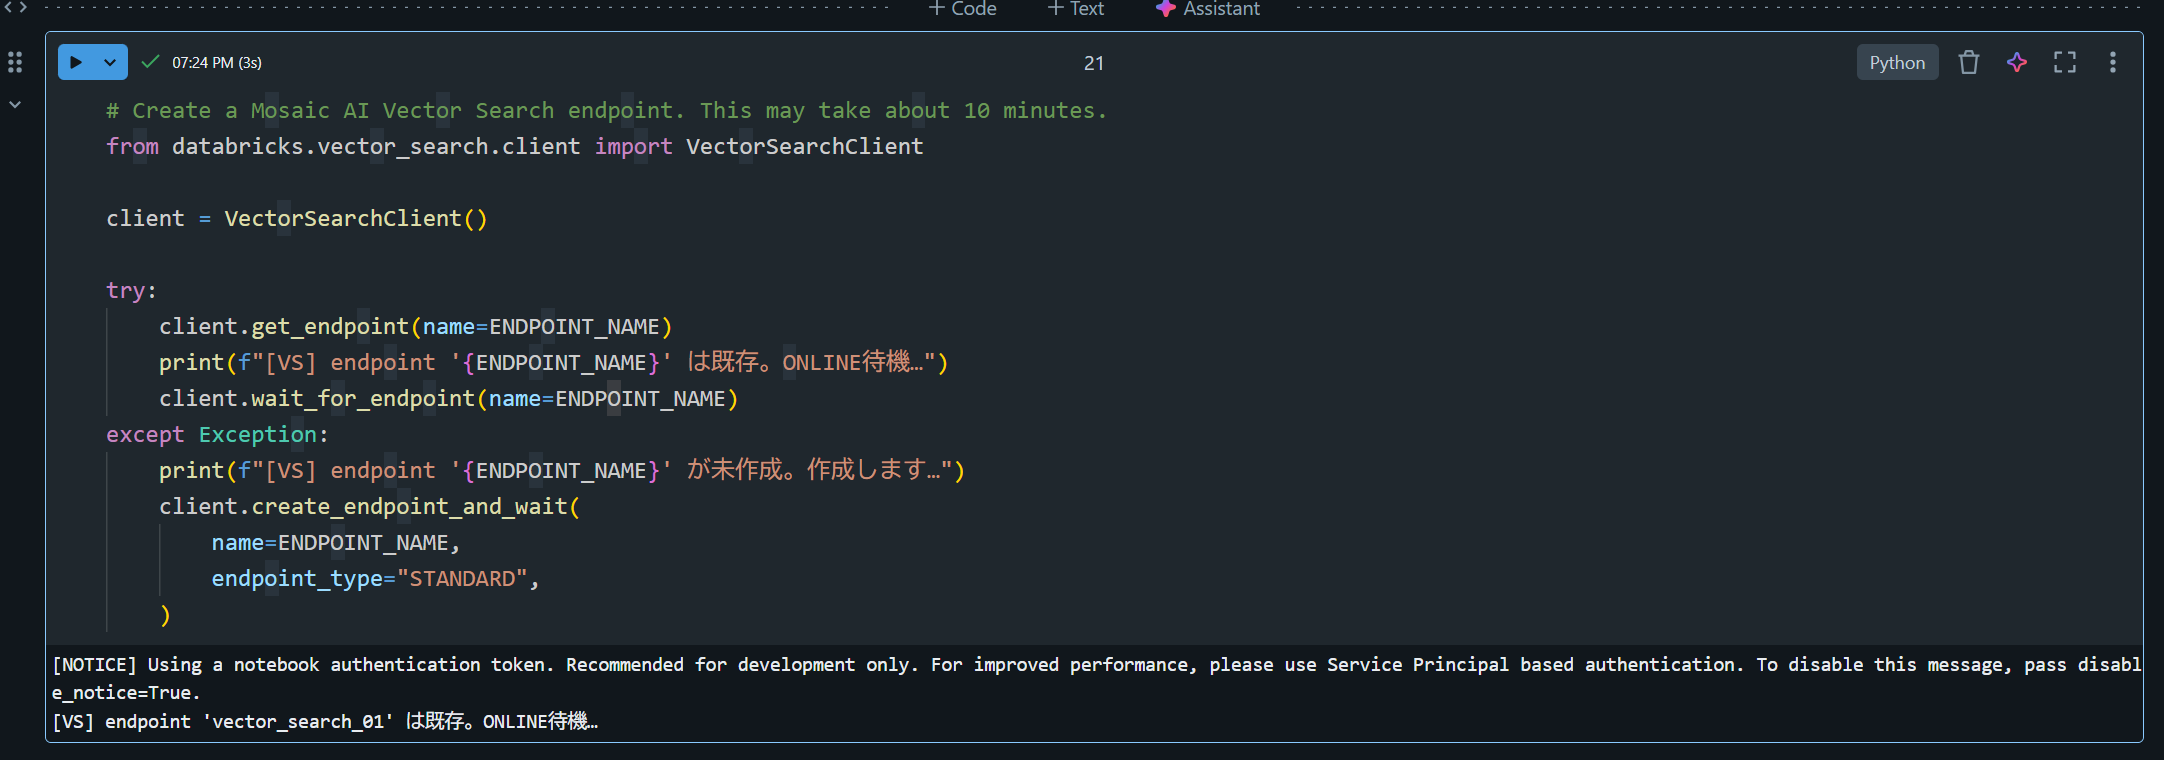
Task: Click the client.wait_for_endpoint line
Action: coord(448,398)
